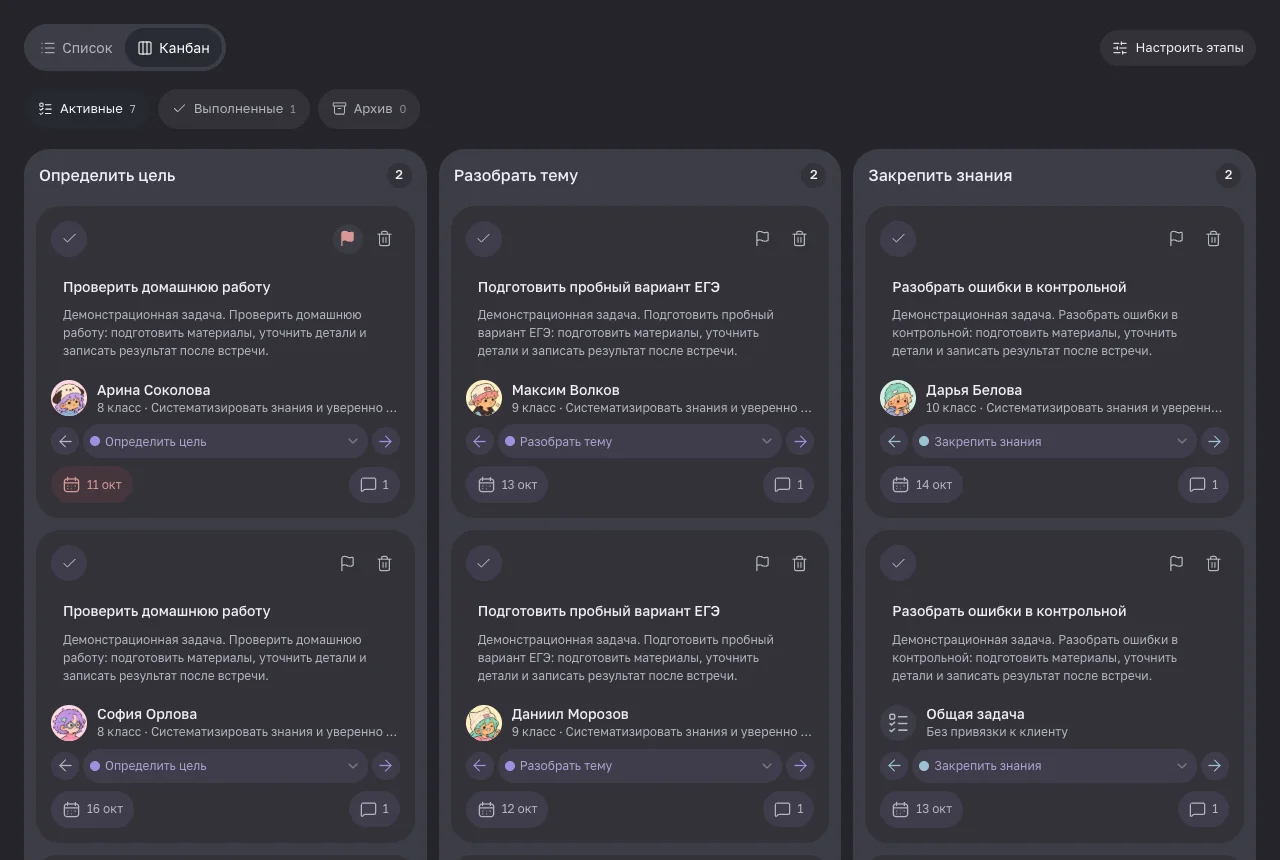Image resolution: width=1280 pixels, height=860 pixels.
Task: Mark Арина Соколова's task complete
Action: [69, 239]
